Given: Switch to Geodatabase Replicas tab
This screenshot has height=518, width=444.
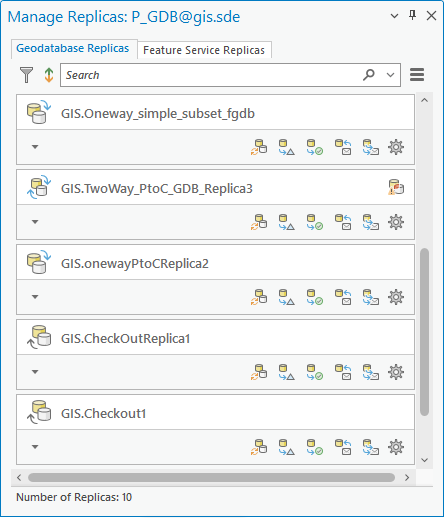Looking at the screenshot, I should [x=73, y=49].
